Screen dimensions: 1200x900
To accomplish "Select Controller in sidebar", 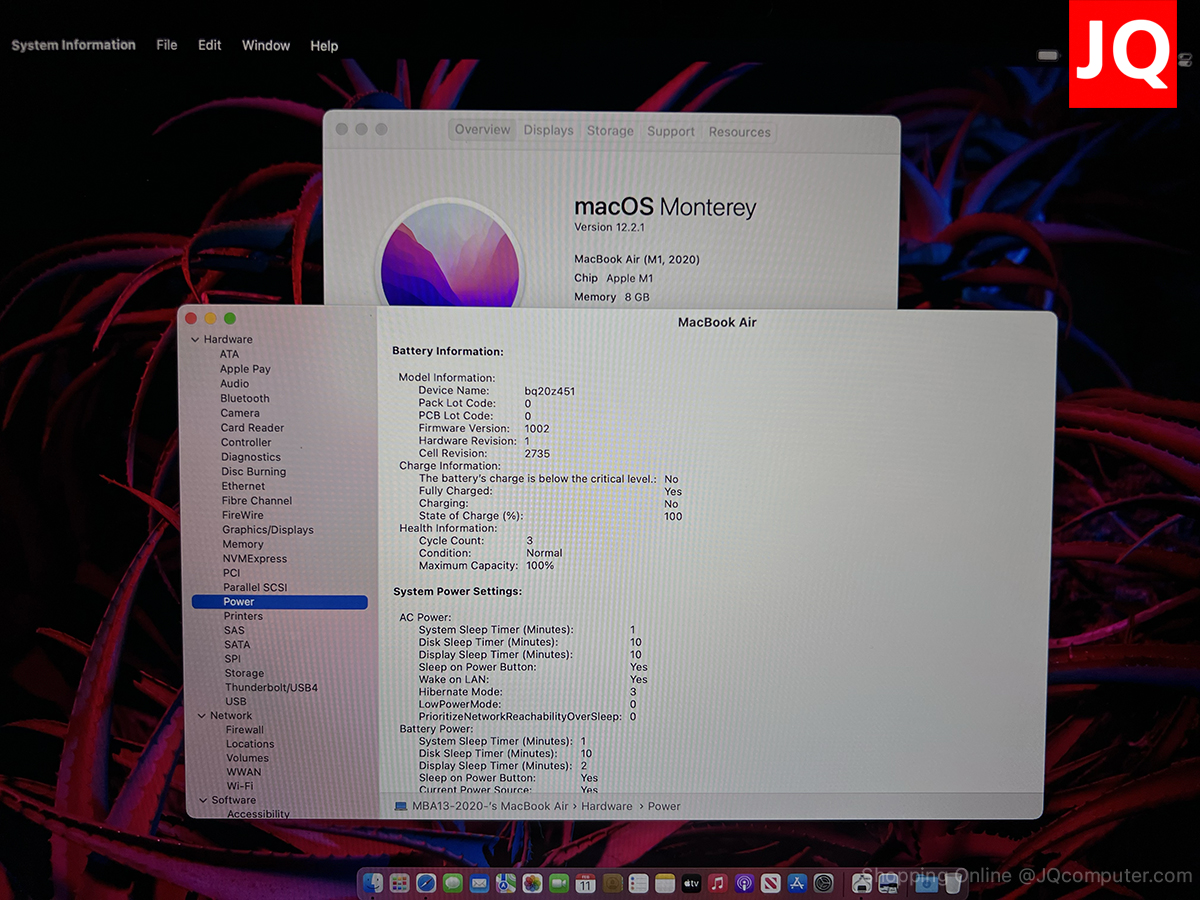I will point(246,442).
